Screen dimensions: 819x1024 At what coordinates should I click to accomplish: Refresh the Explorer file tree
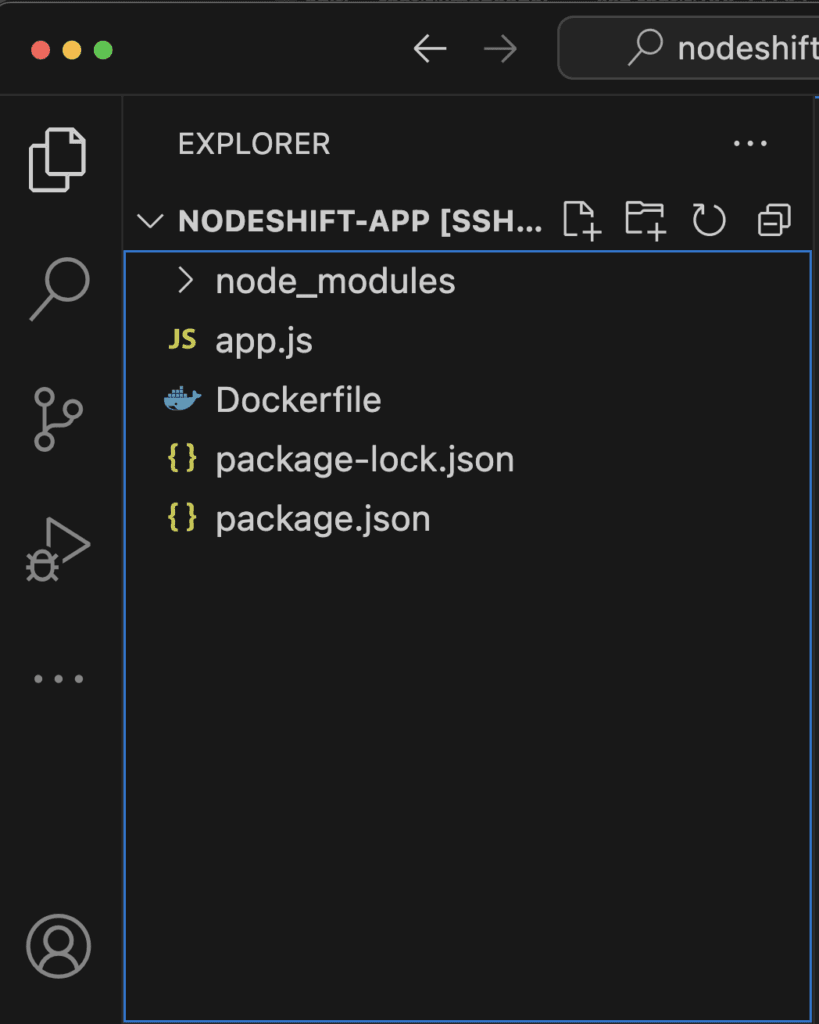(709, 220)
